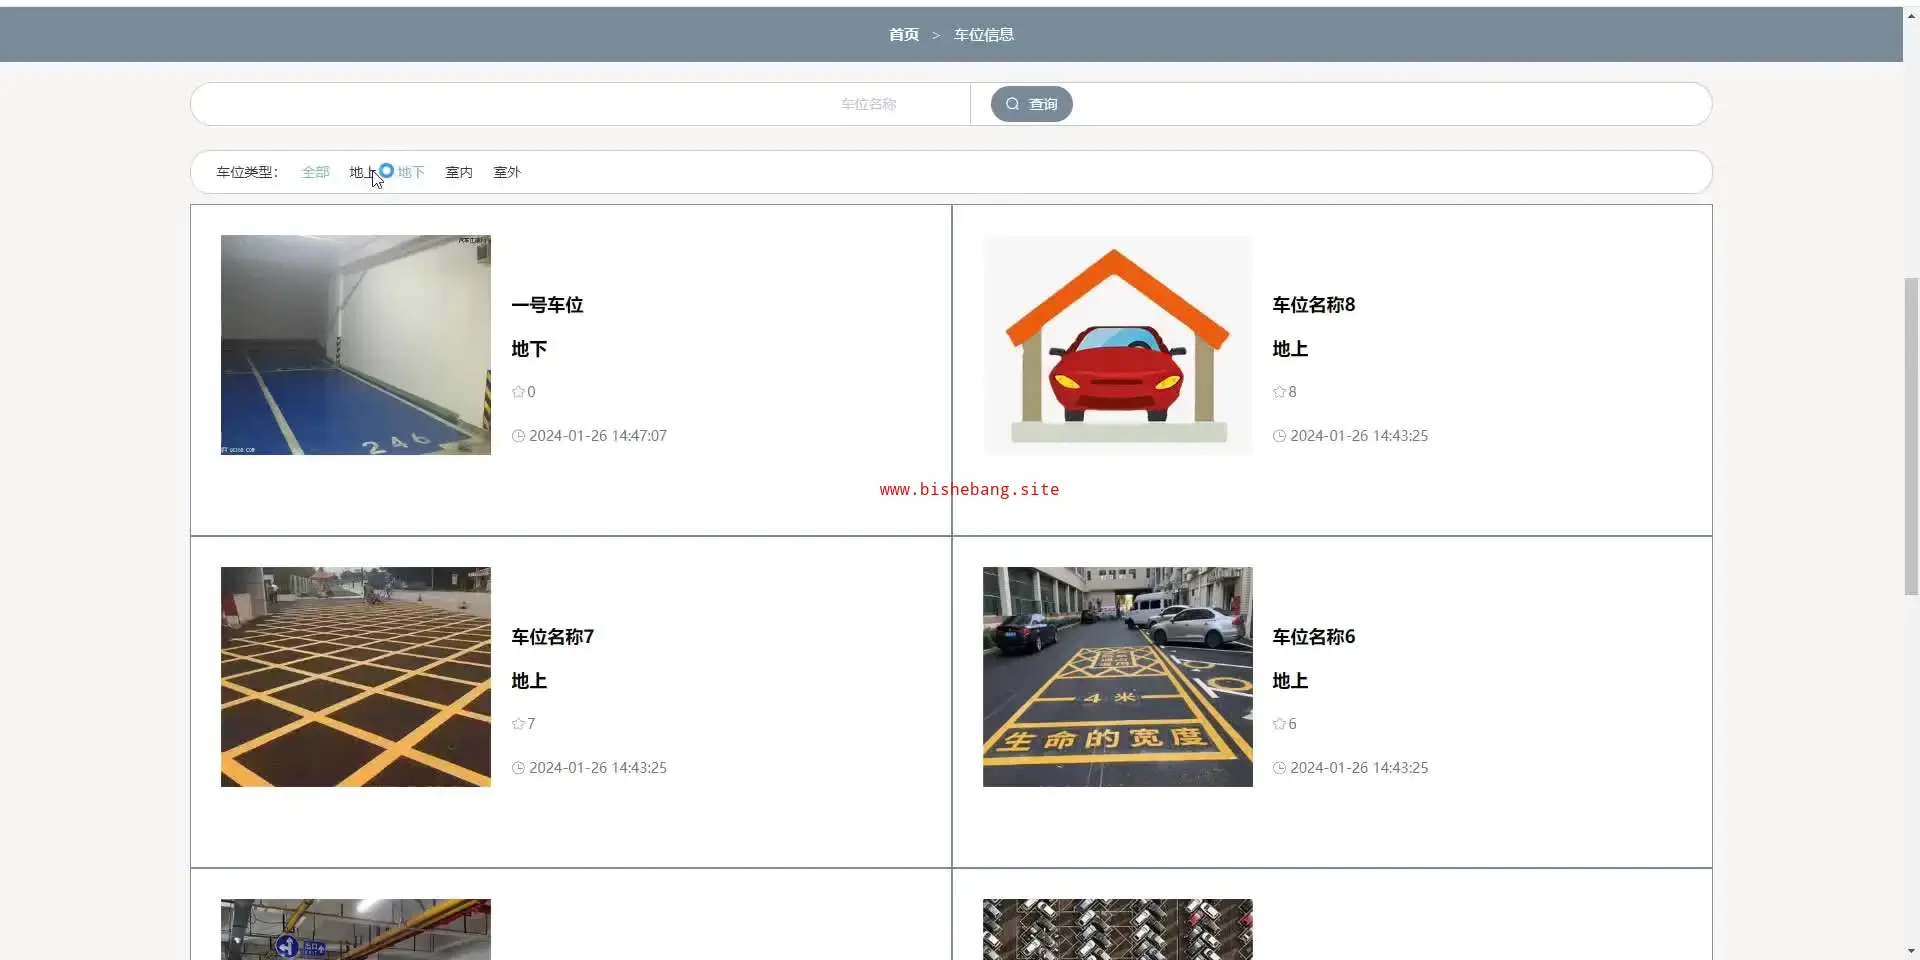This screenshot has width=1920, height=960.
Task: Click the star icon on 车位名称6
Action: [1279, 724]
